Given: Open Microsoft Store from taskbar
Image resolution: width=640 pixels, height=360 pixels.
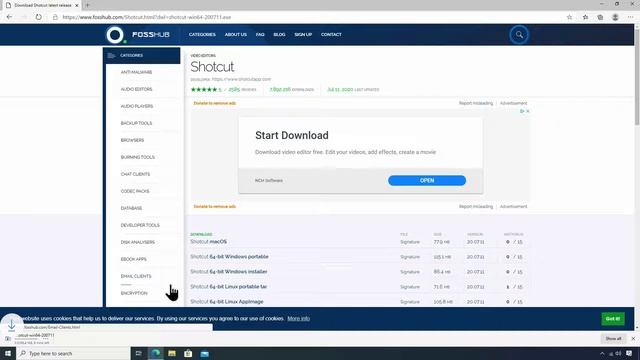Looking at the screenshot, I should [x=188, y=353].
